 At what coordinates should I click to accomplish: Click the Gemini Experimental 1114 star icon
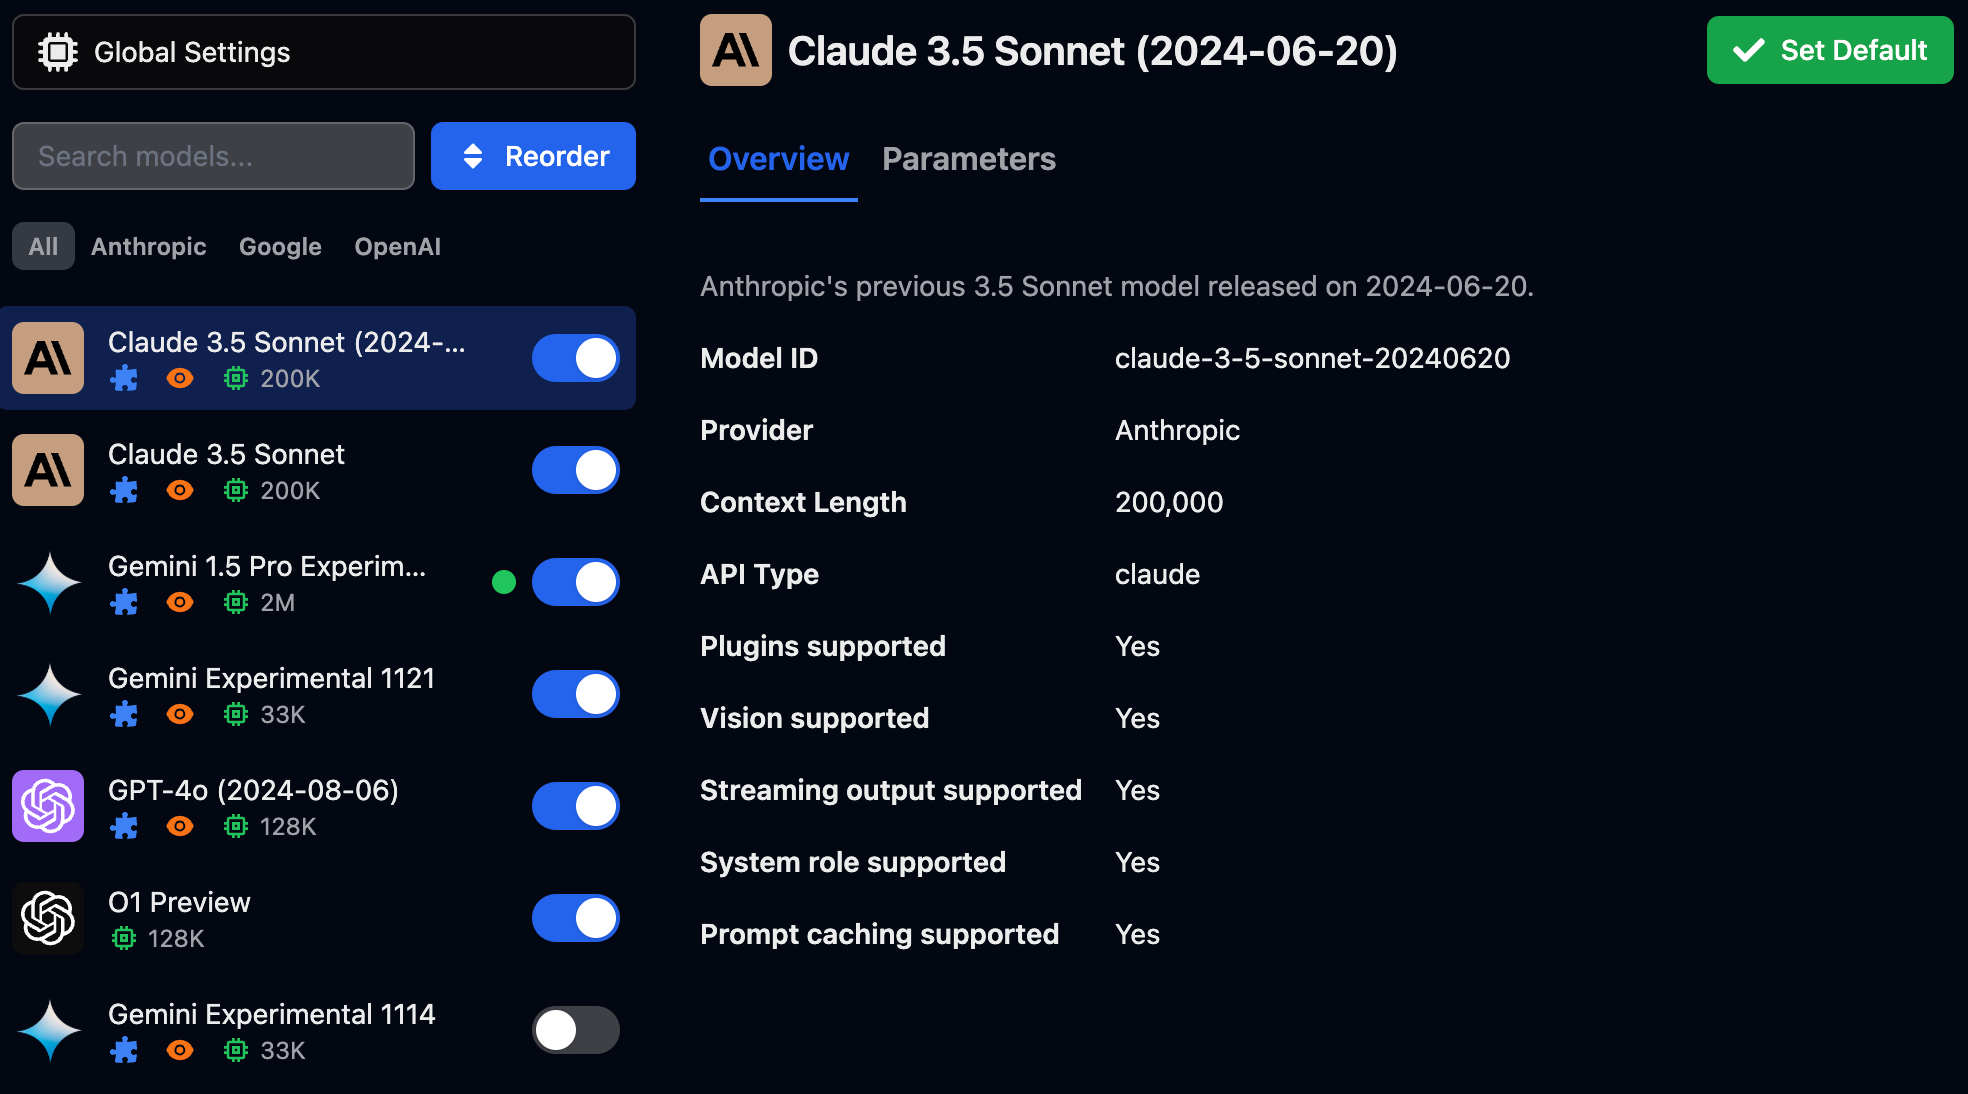tap(48, 1030)
